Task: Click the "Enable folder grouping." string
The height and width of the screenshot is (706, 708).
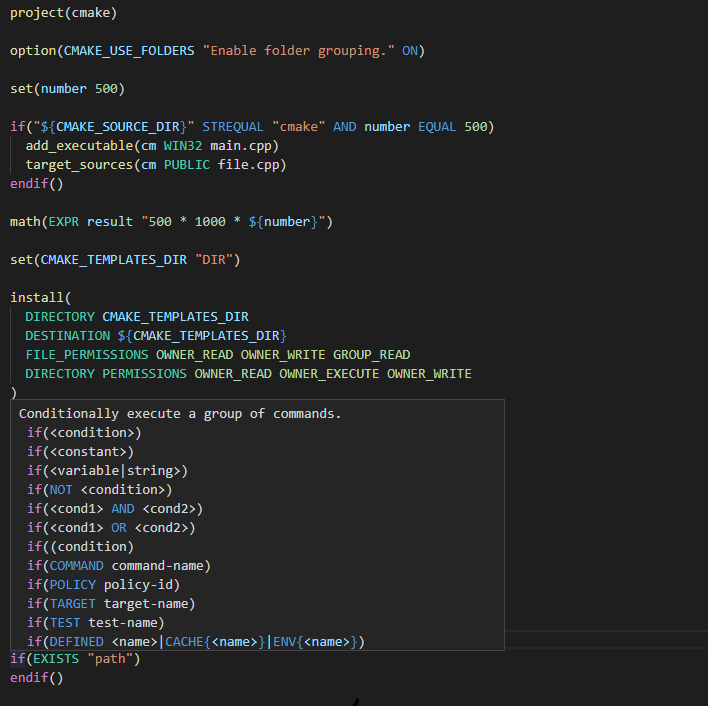Action: [298, 51]
